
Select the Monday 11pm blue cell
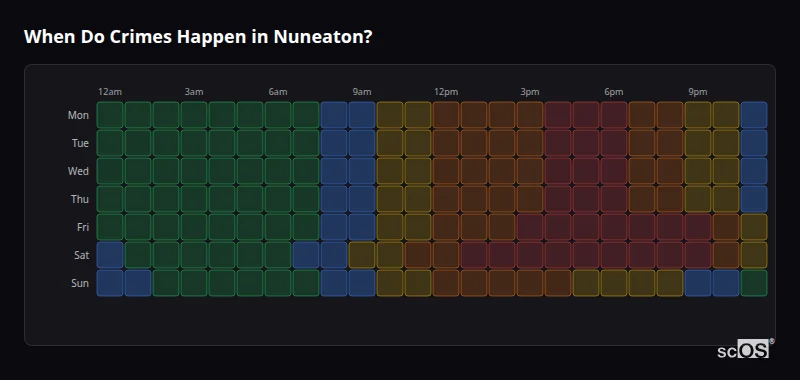coord(754,115)
